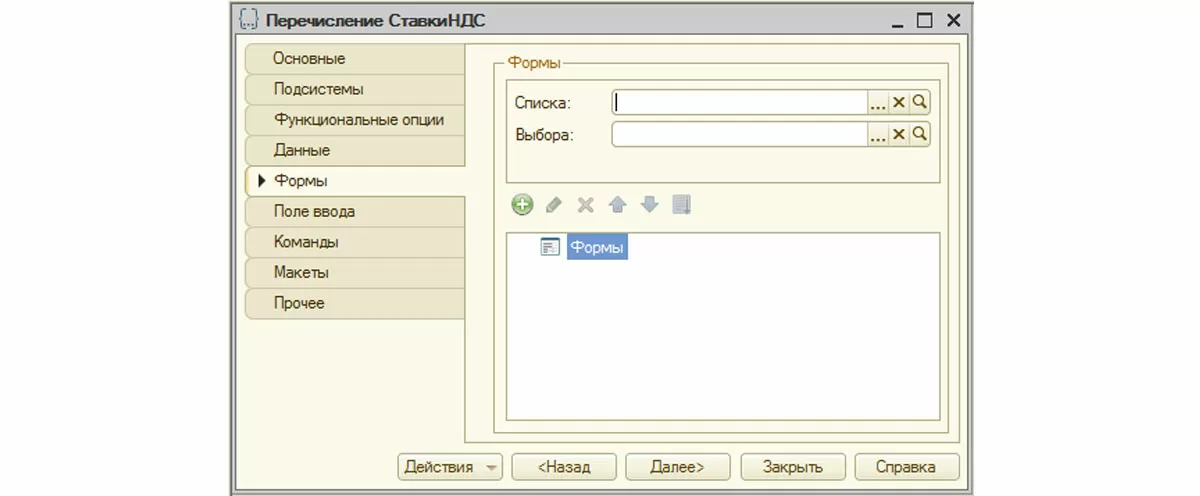Click the green Add form icon
This screenshot has width=1200, height=496.
[x=522, y=205]
